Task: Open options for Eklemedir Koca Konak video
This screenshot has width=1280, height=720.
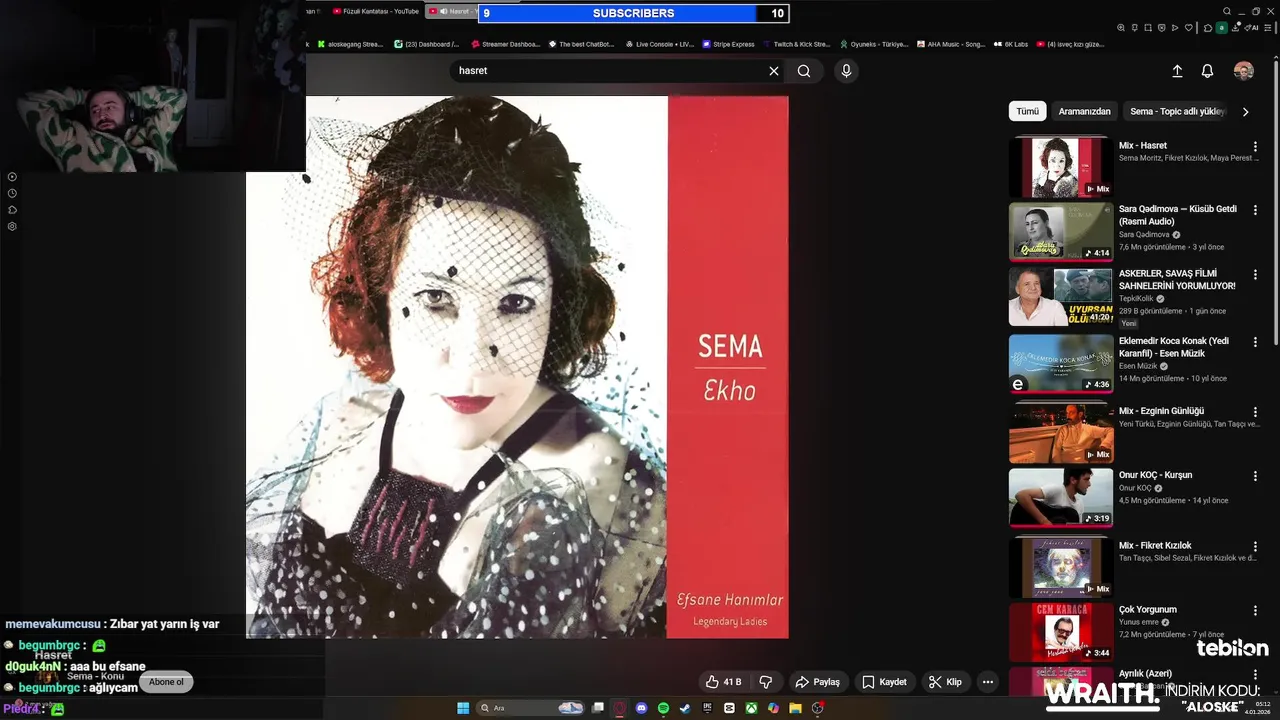Action: pos(1255,342)
